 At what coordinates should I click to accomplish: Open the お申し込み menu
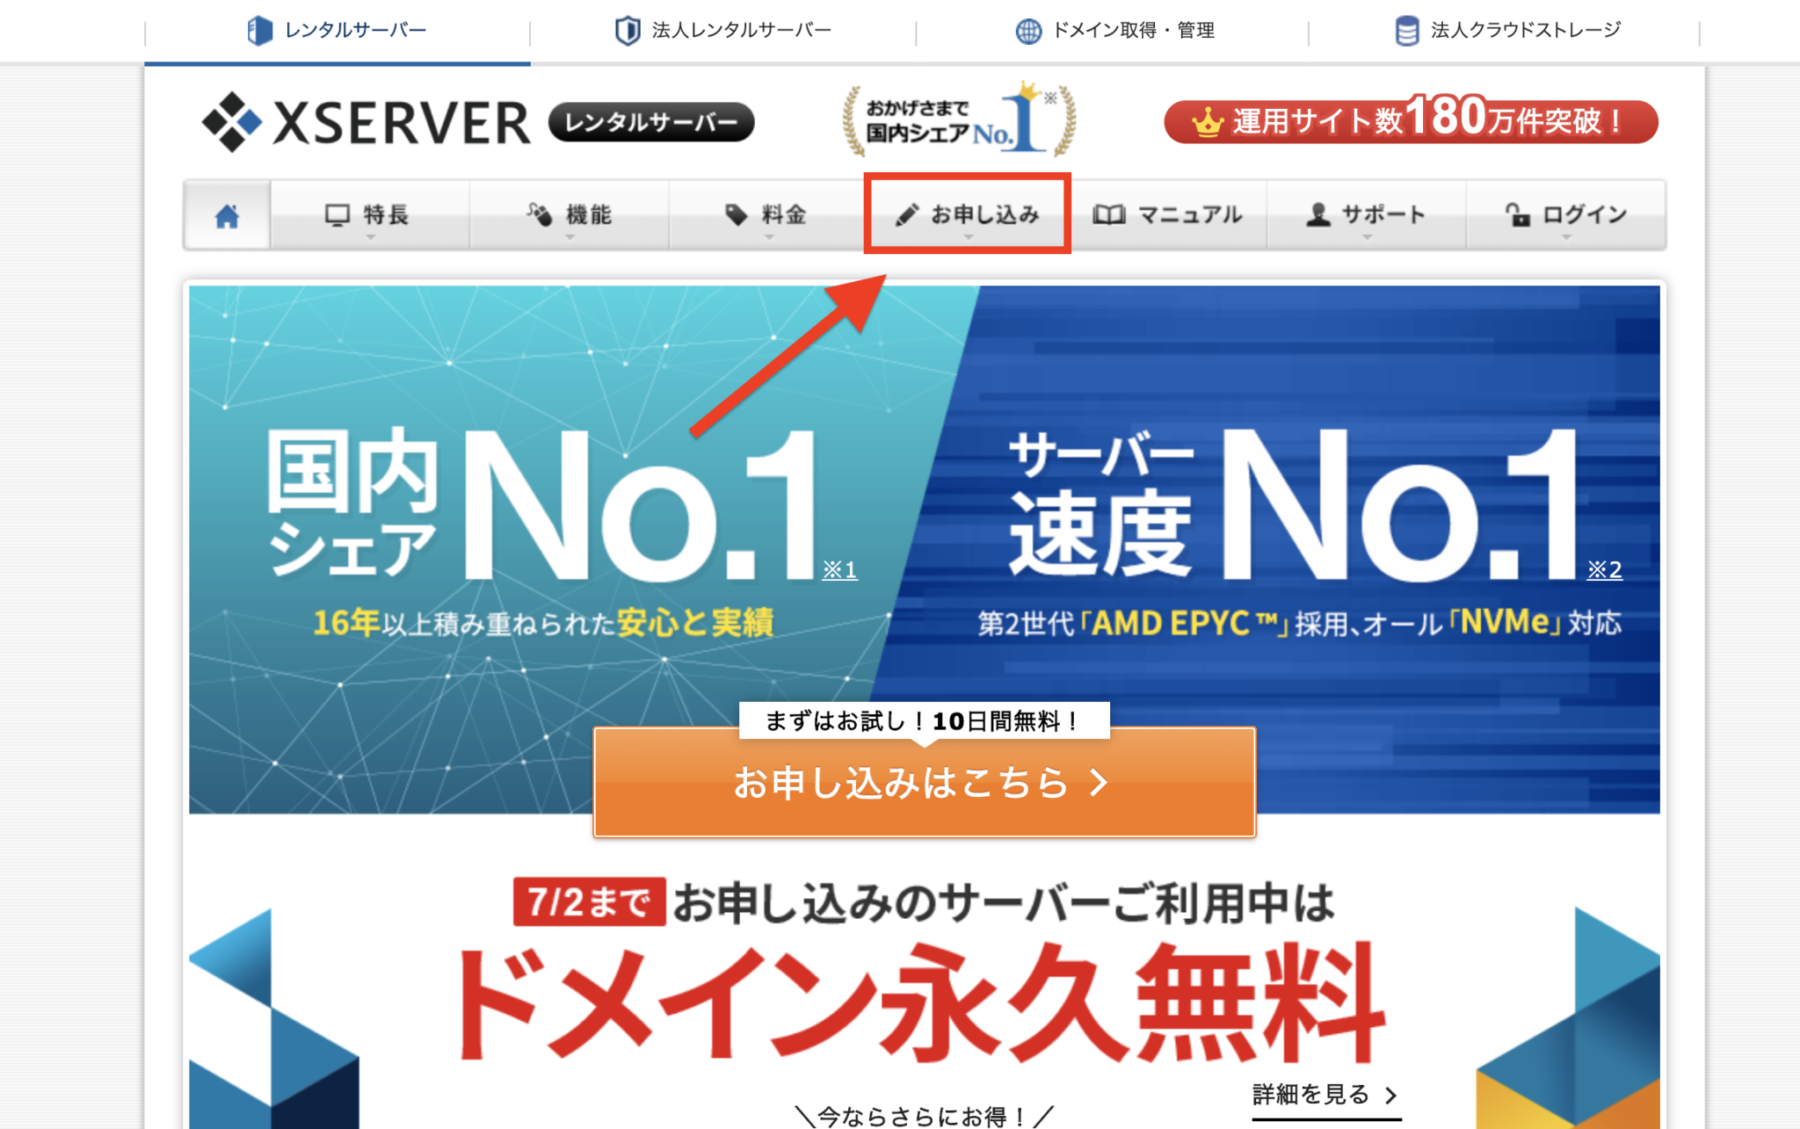click(x=967, y=215)
